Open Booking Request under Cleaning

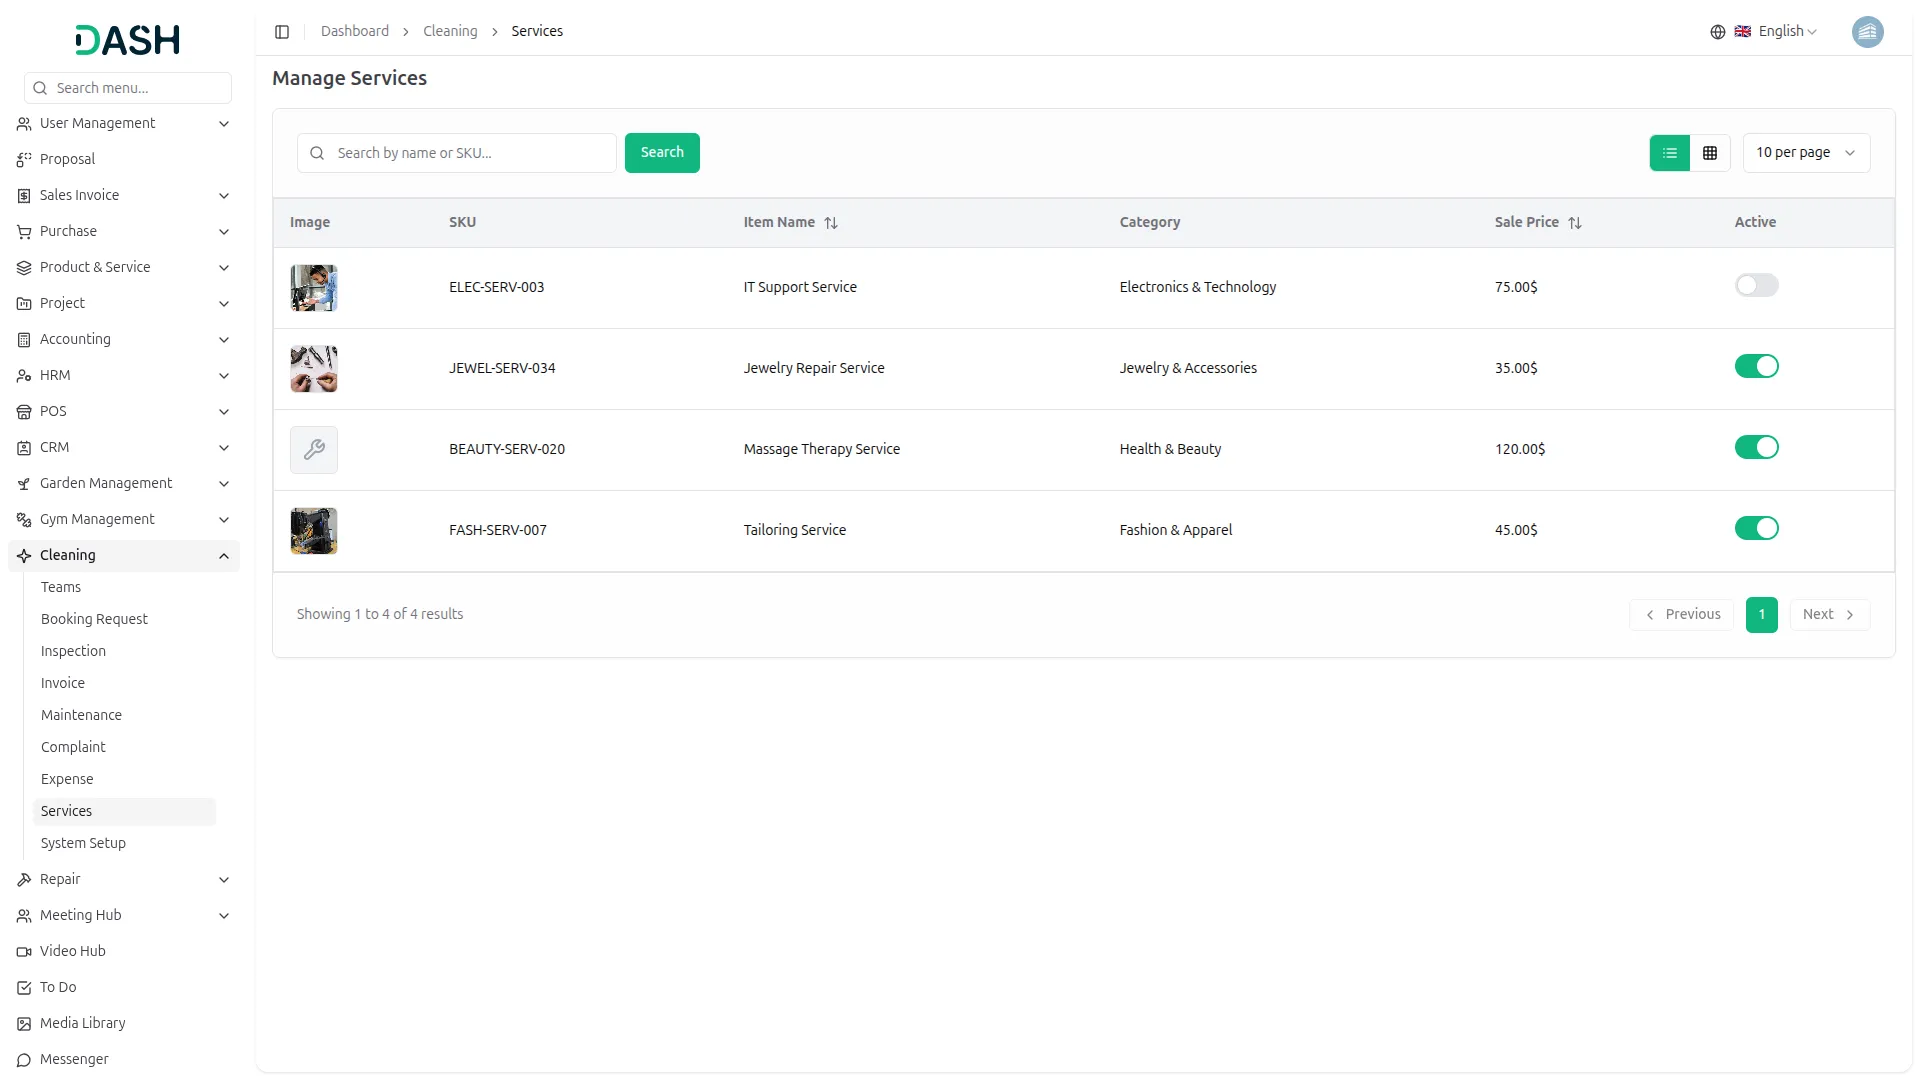click(x=94, y=619)
